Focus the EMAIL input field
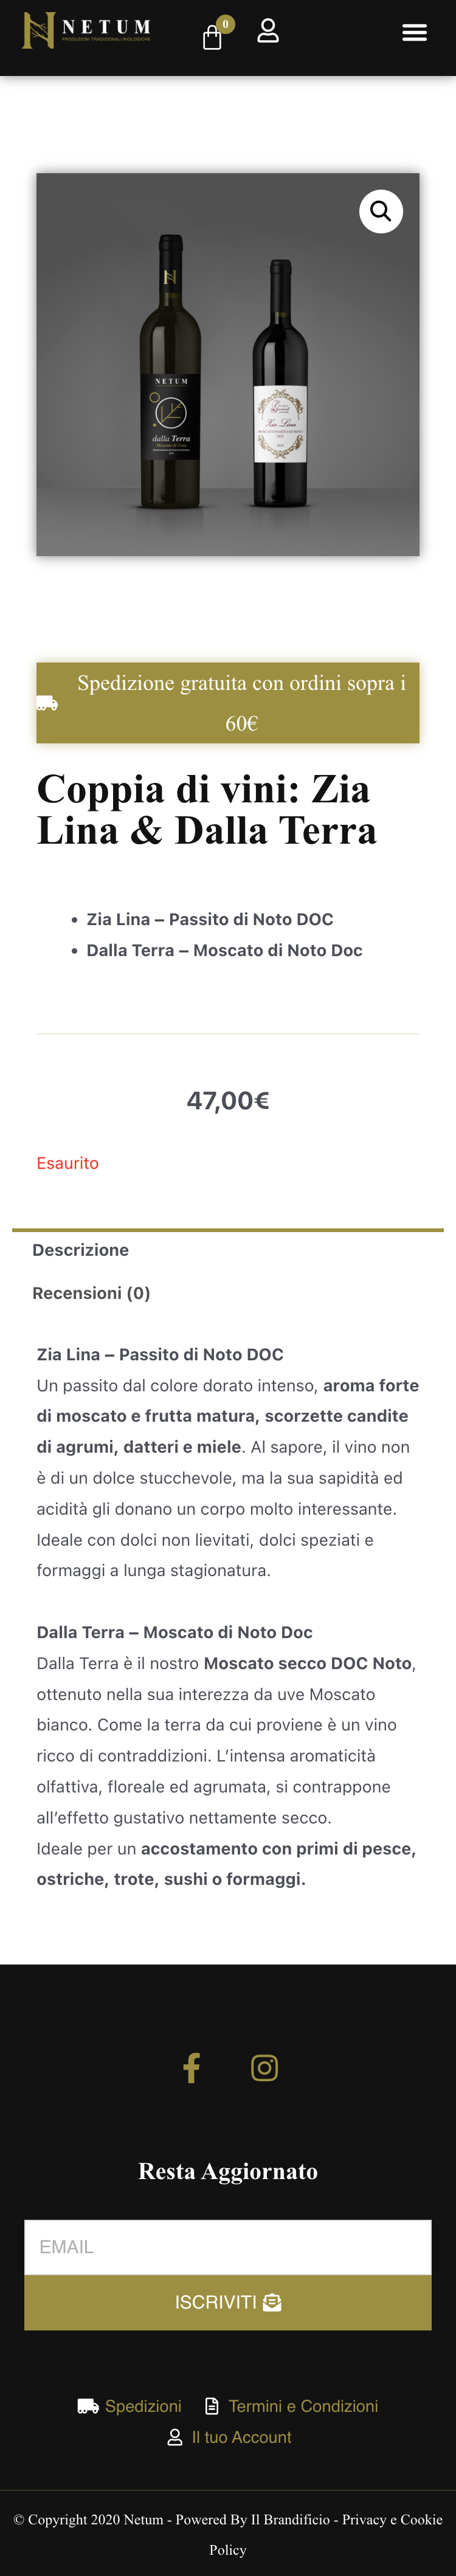Screen dimensions: 456x2576 click(228, 2247)
